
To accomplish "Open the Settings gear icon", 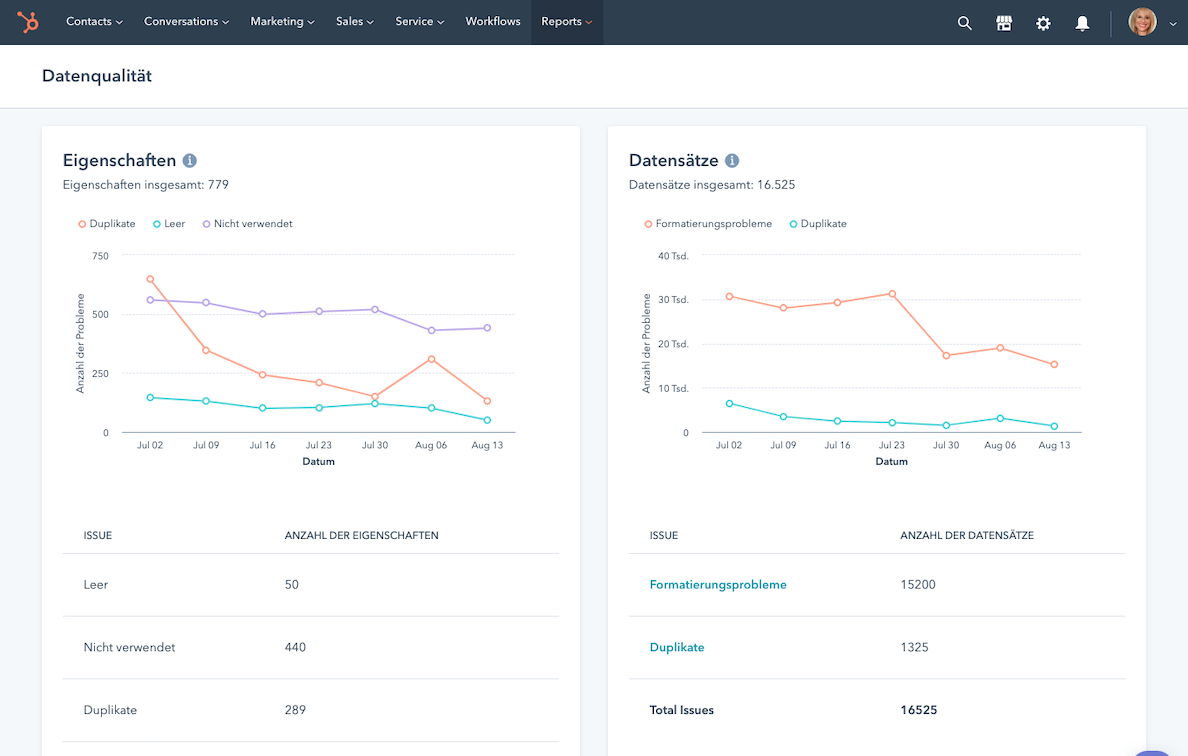I will (1043, 23).
